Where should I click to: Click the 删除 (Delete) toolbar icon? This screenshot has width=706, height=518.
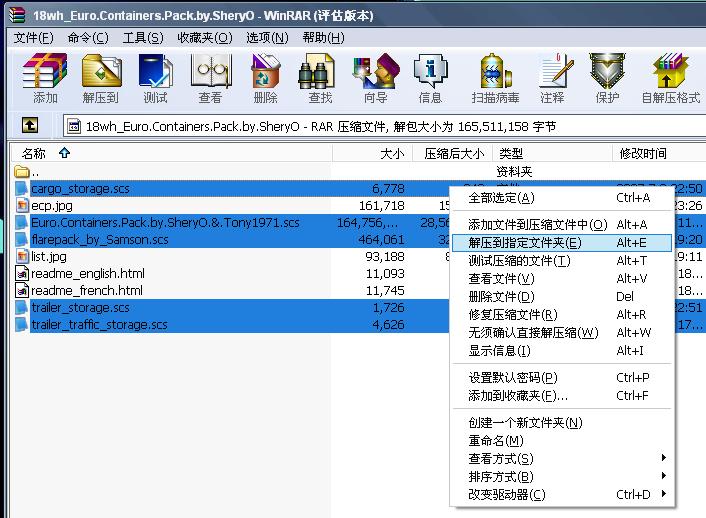[x=266, y=71]
